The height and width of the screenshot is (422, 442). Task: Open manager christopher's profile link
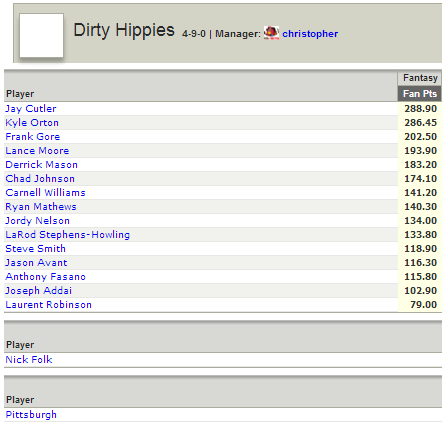coord(310,34)
